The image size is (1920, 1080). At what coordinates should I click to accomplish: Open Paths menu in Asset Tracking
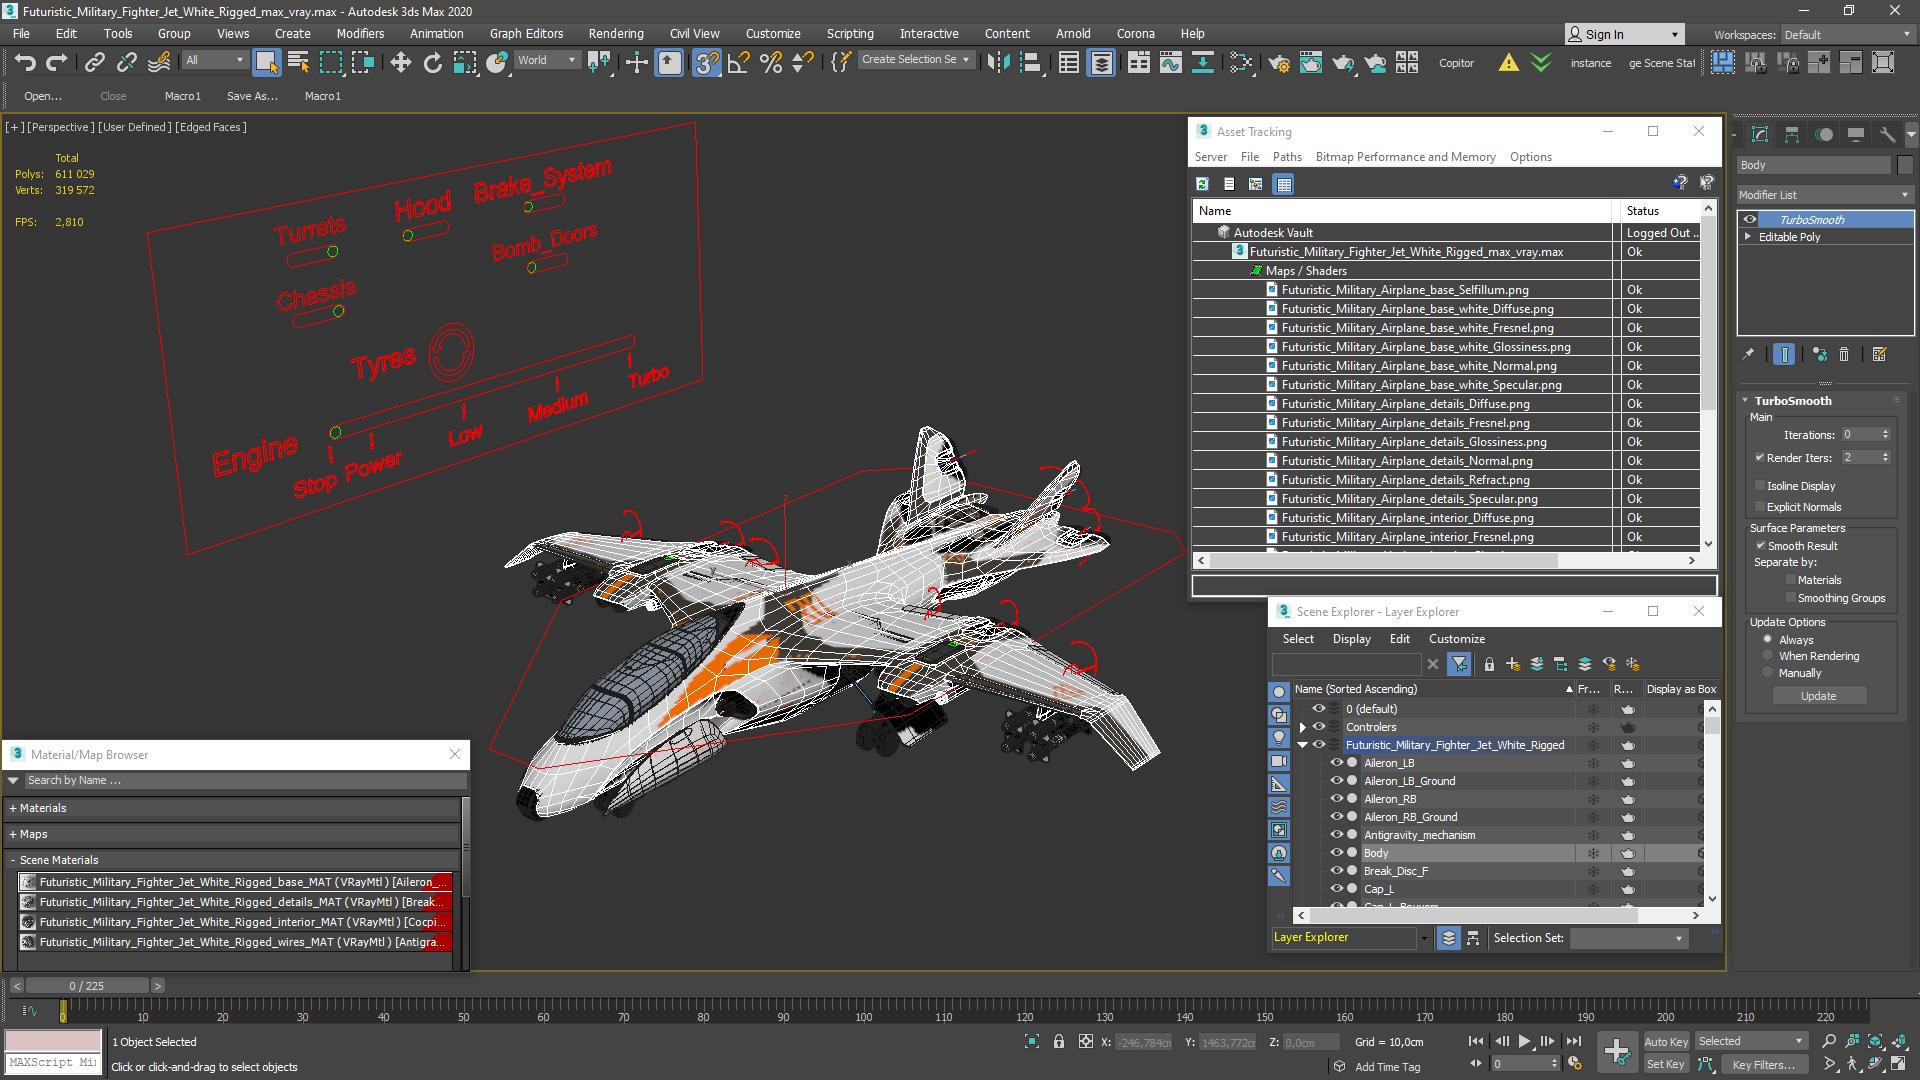(1287, 157)
